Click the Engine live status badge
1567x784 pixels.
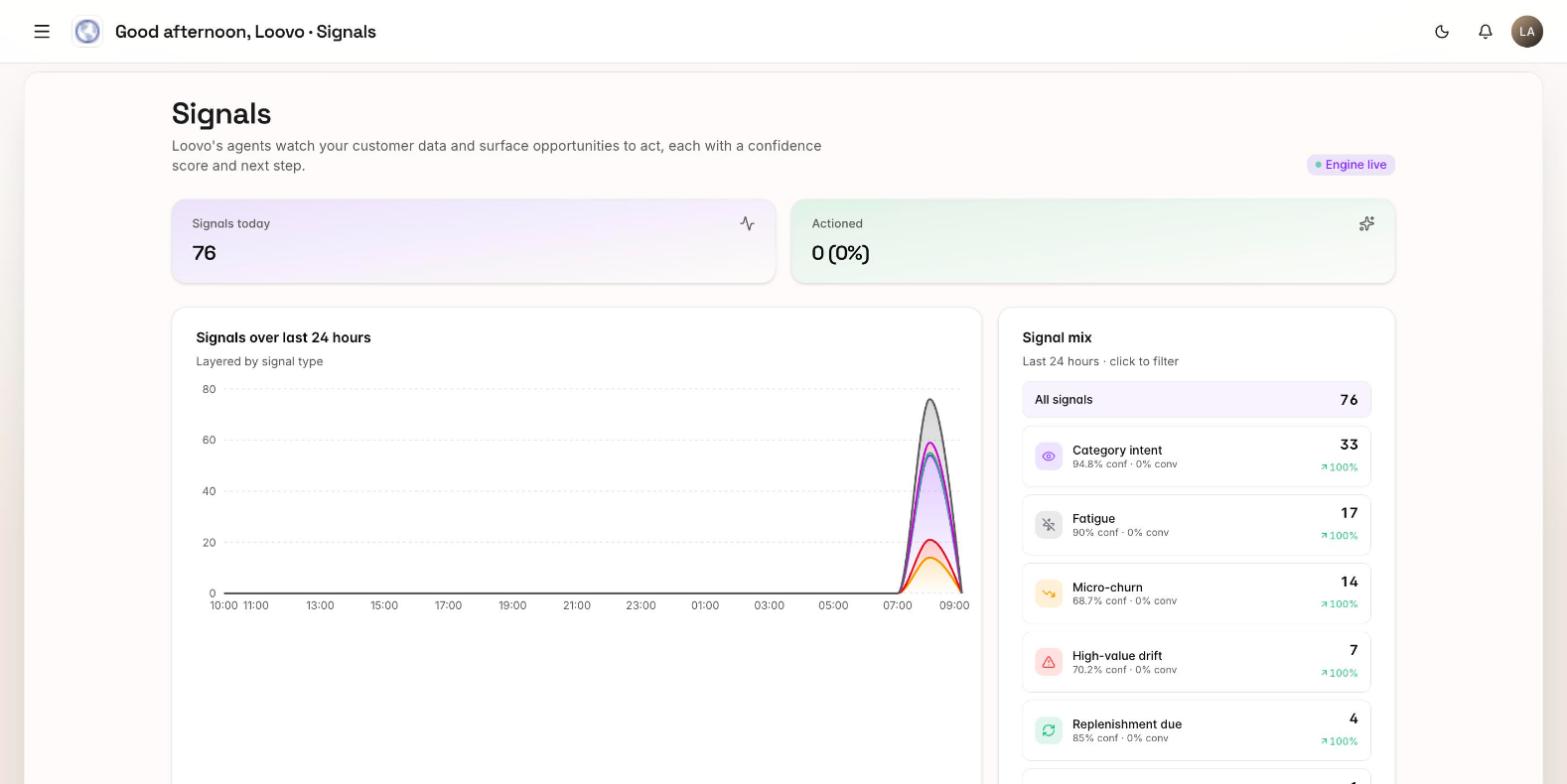pyautogui.click(x=1351, y=165)
